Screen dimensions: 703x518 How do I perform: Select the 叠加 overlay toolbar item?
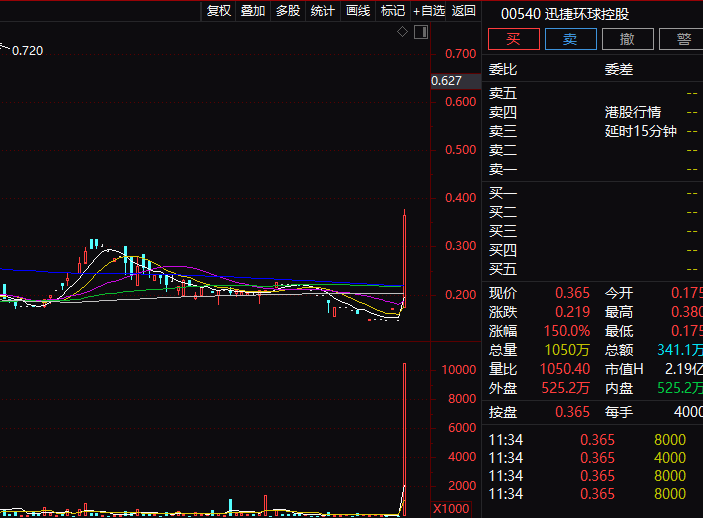click(253, 11)
